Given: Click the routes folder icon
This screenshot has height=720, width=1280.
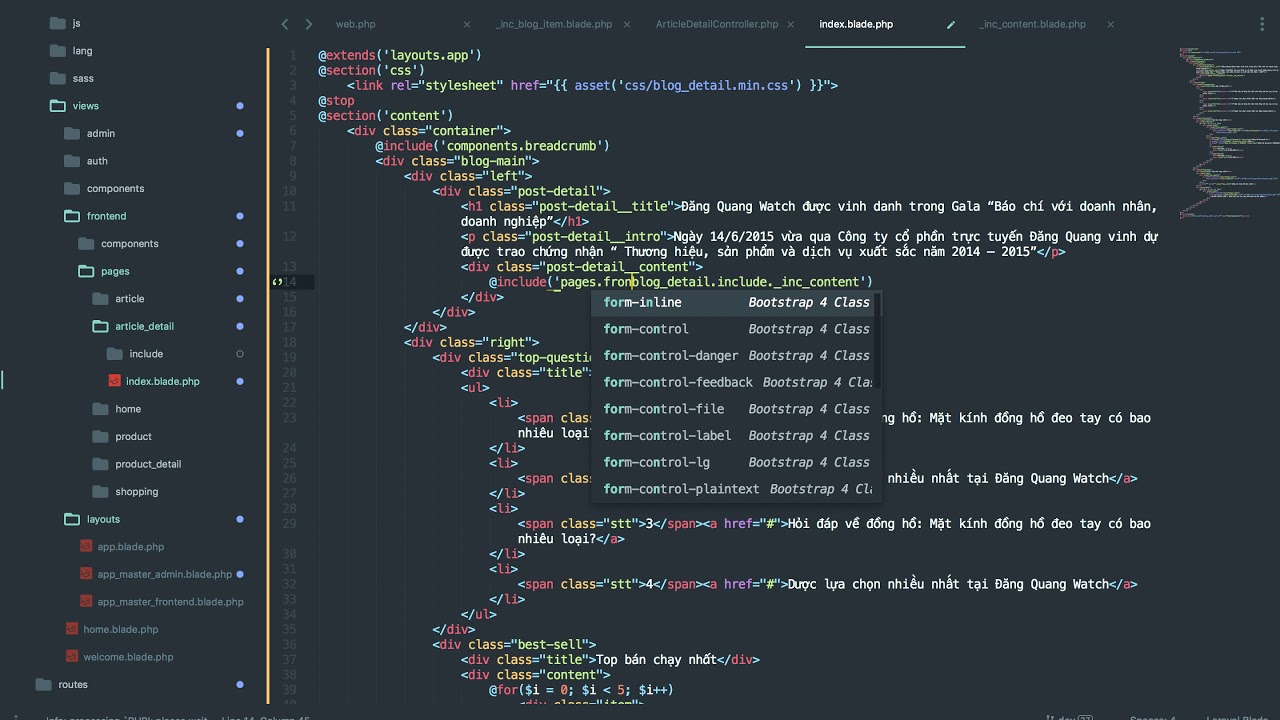Looking at the screenshot, I should pos(43,684).
